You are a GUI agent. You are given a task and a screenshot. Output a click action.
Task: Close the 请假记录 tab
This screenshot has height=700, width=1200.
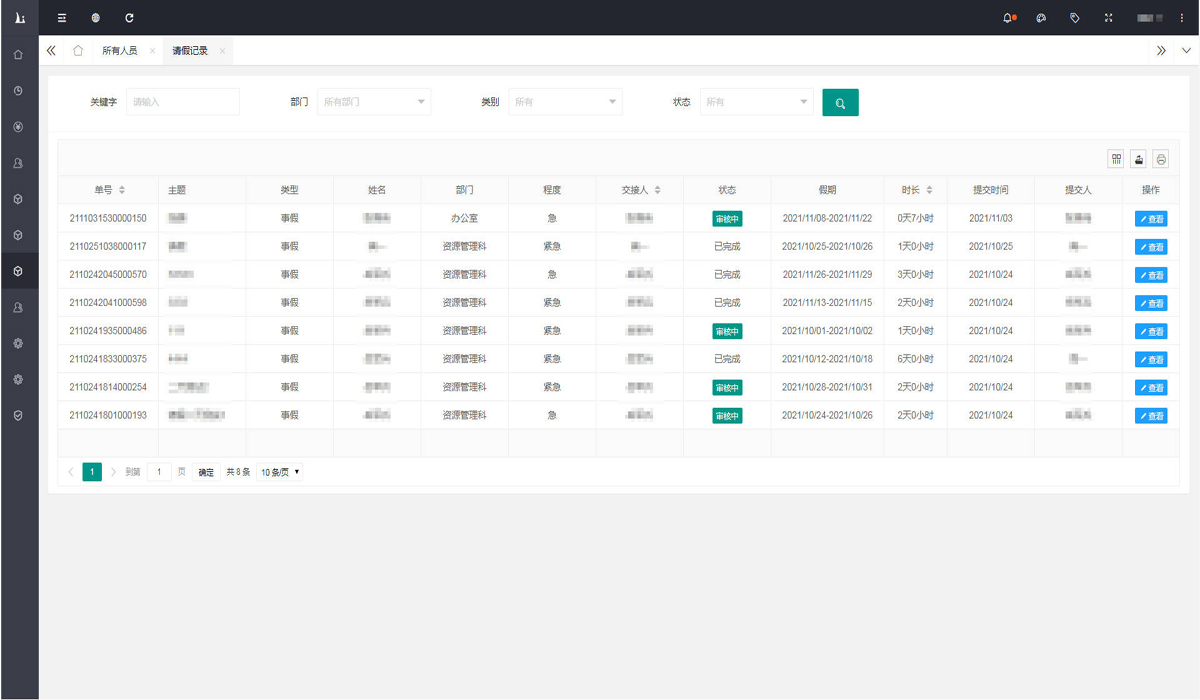pos(222,51)
